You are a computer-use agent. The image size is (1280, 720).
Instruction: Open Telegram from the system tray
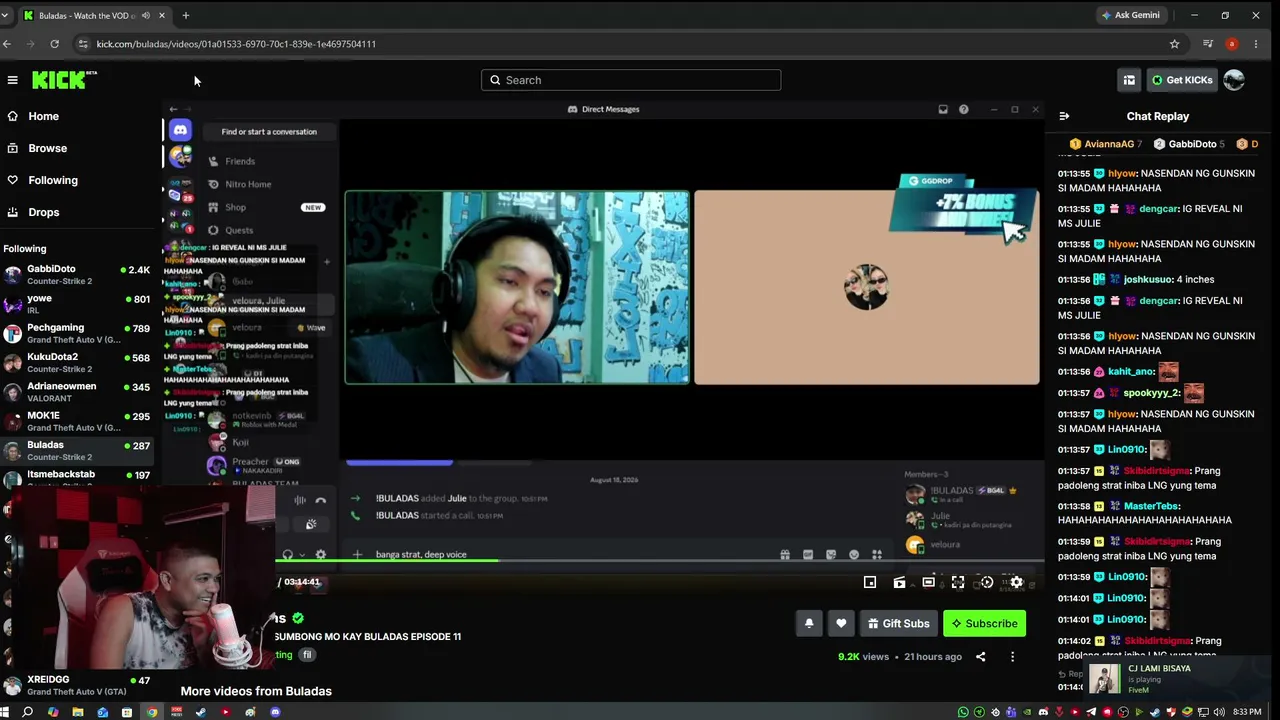pyautogui.click(x=1091, y=712)
